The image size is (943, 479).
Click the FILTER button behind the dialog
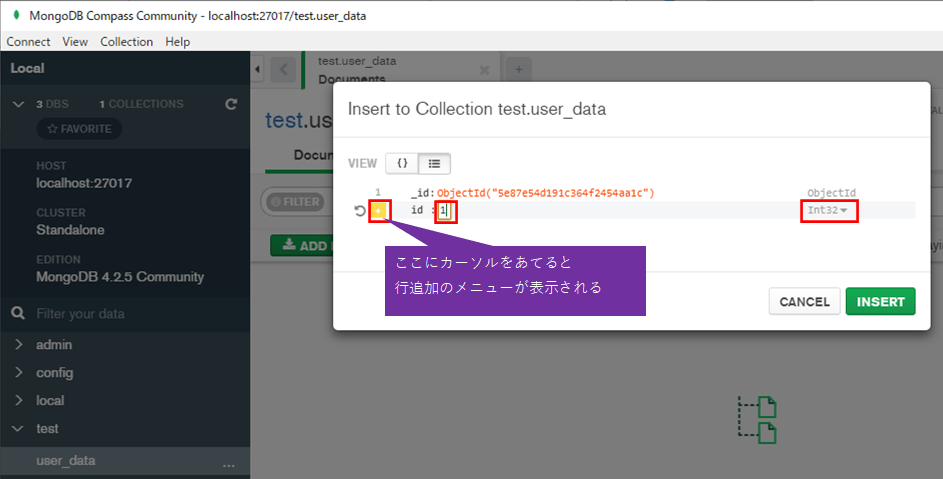[295, 202]
